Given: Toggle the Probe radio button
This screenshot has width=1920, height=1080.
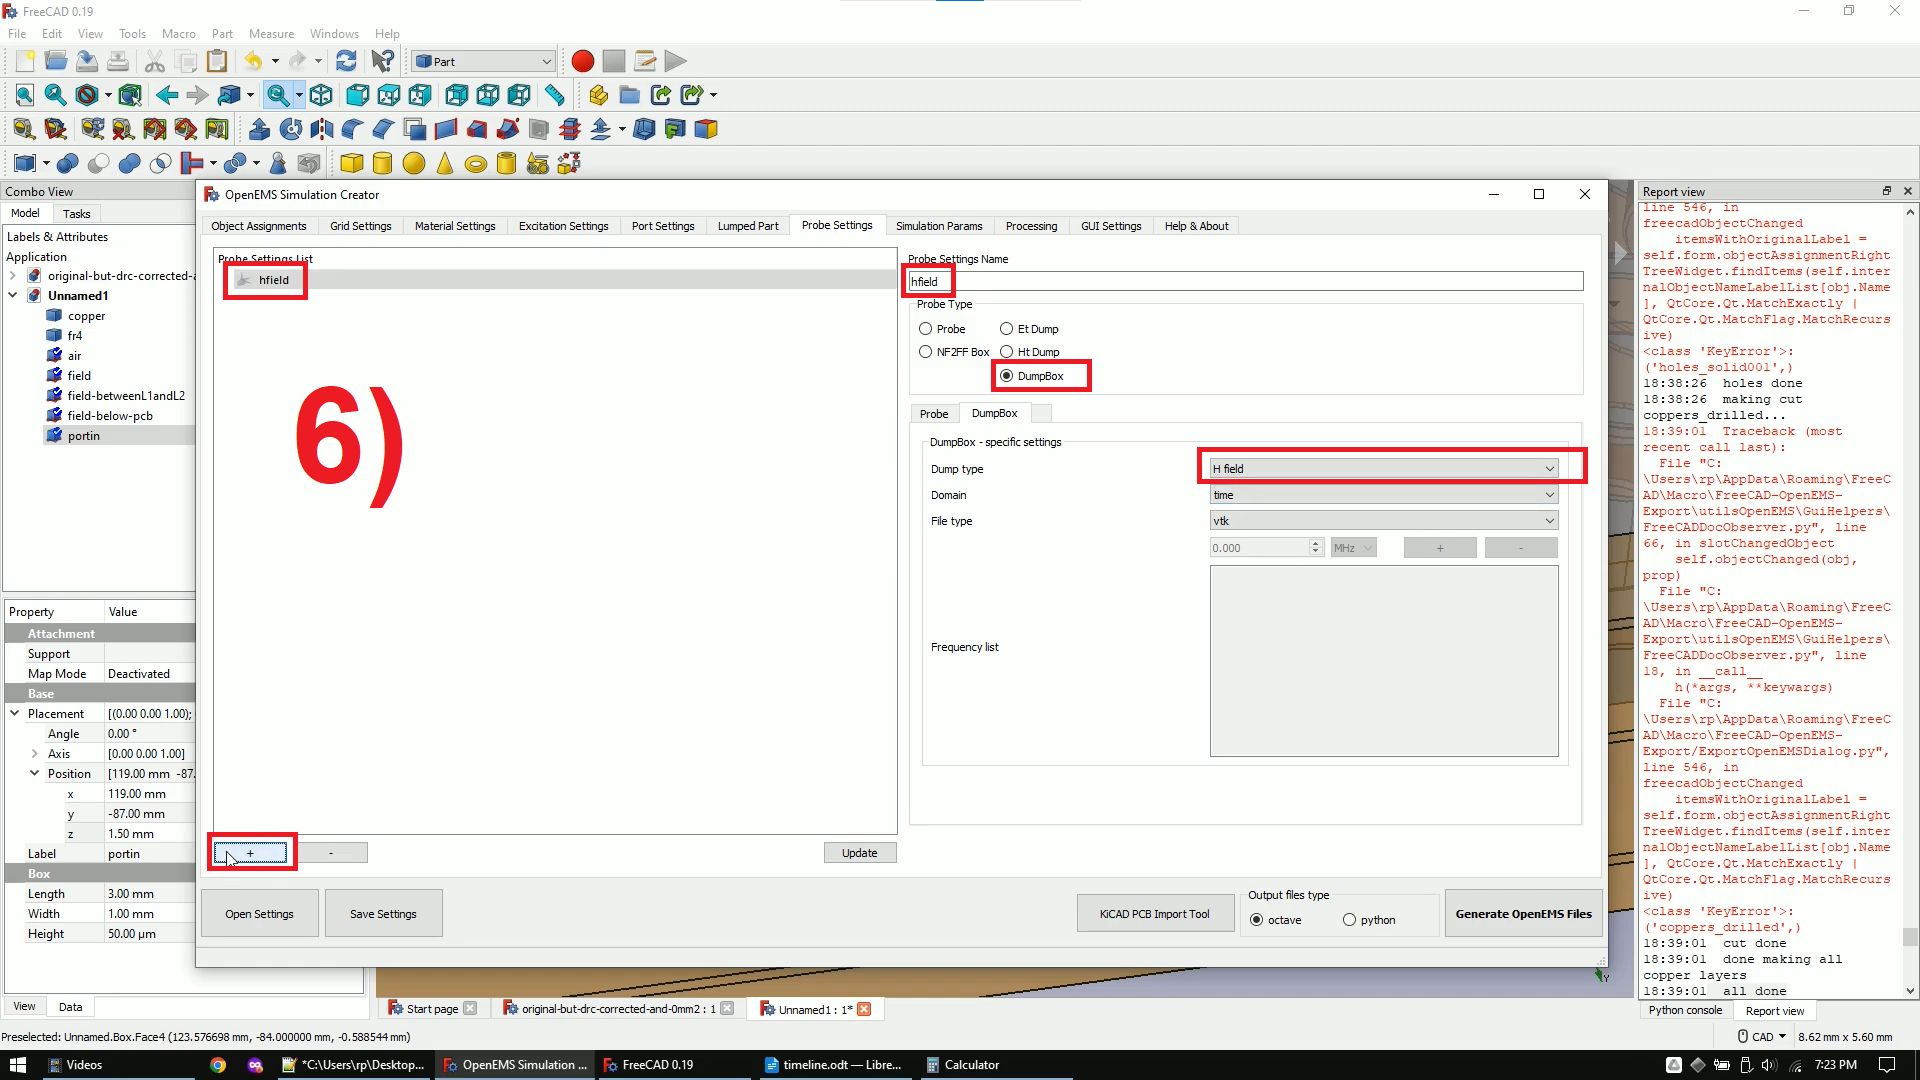Looking at the screenshot, I should 926,327.
